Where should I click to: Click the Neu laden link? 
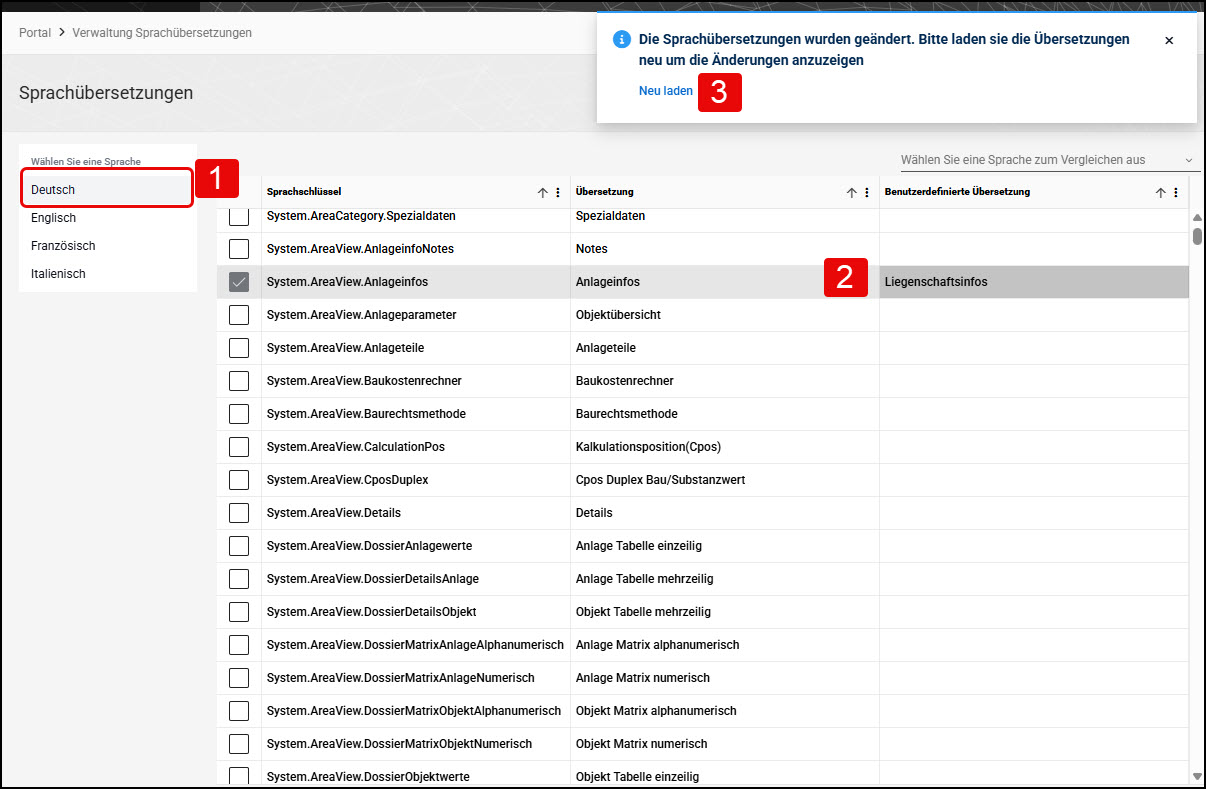coord(666,91)
